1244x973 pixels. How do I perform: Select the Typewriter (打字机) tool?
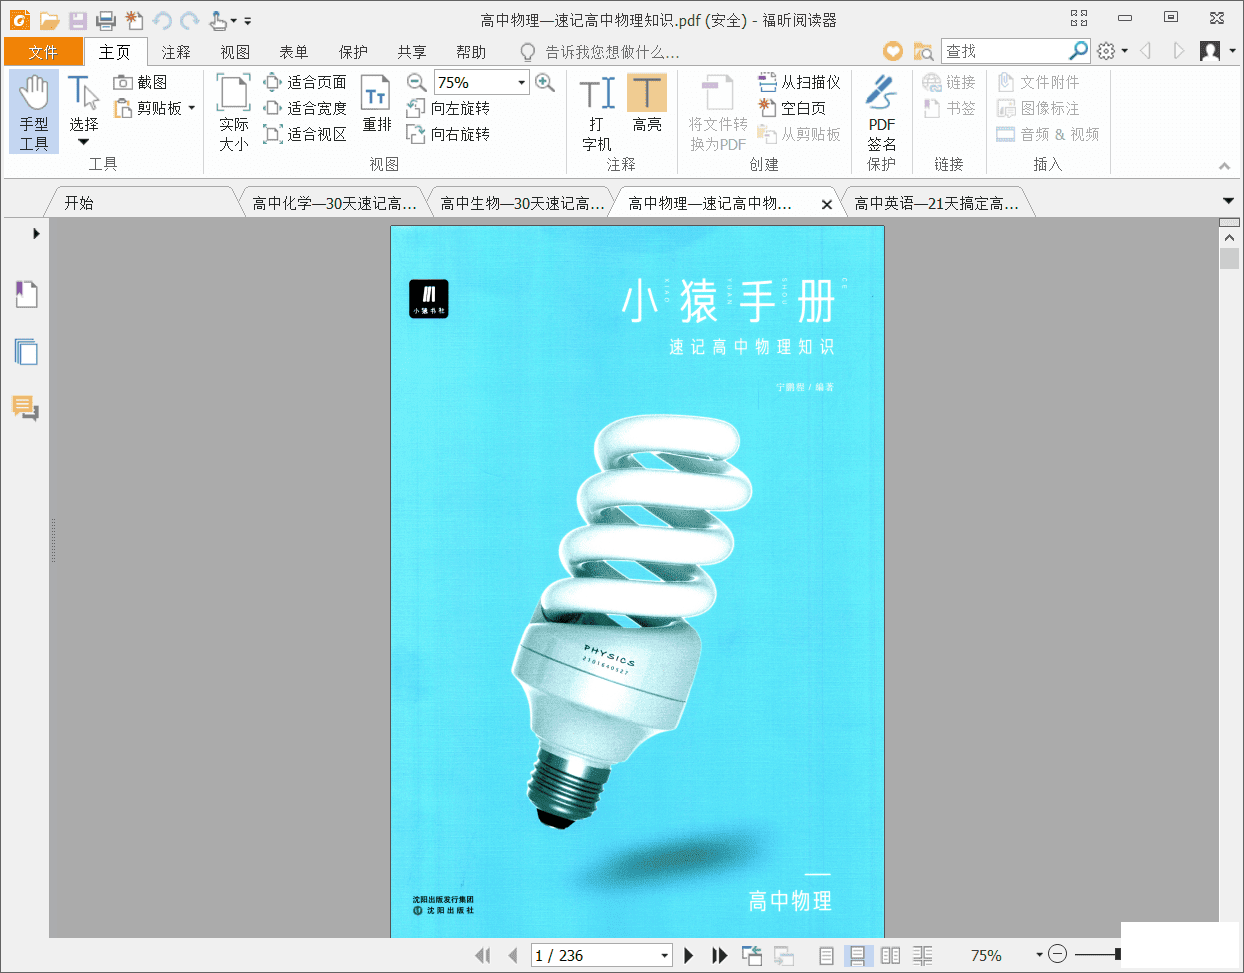[x=597, y=111]
